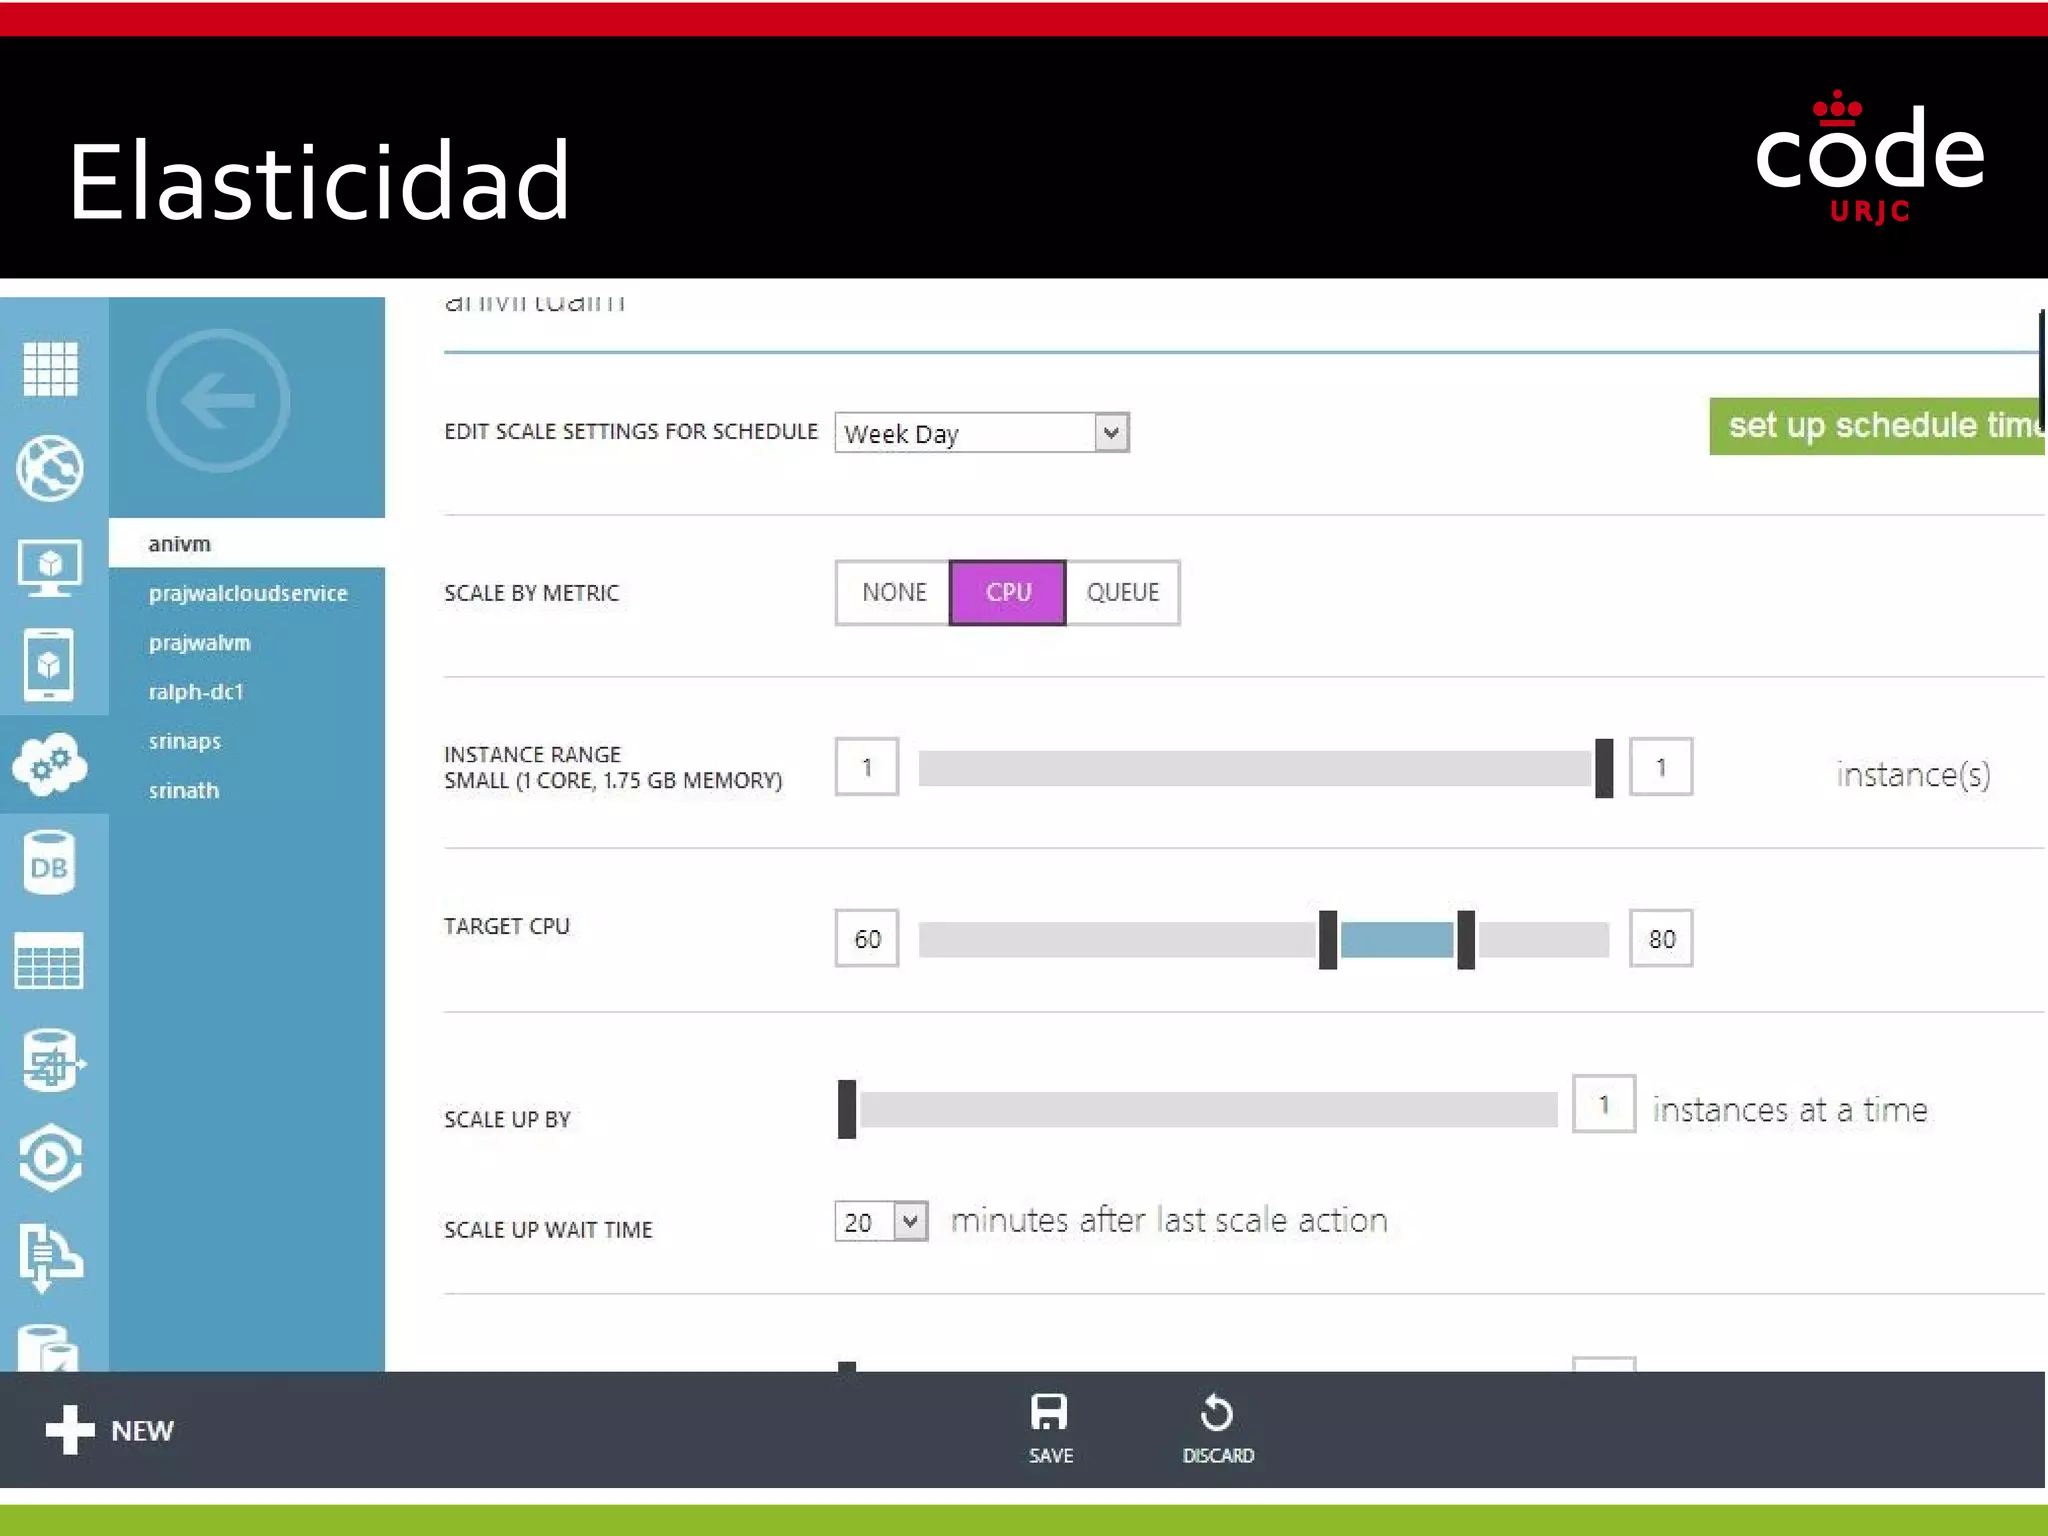Click the plus NEW button
The width and height of the screenshot is (2048, 1536).
[110, 1429]
